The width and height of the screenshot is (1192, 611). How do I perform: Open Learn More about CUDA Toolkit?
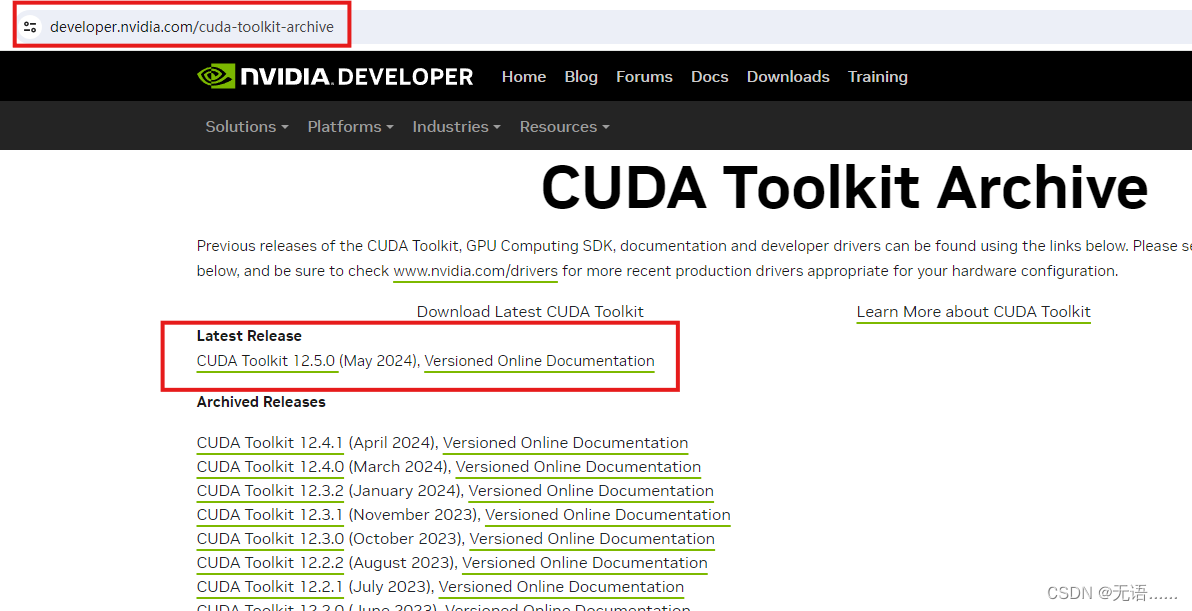tap(973, 311)
